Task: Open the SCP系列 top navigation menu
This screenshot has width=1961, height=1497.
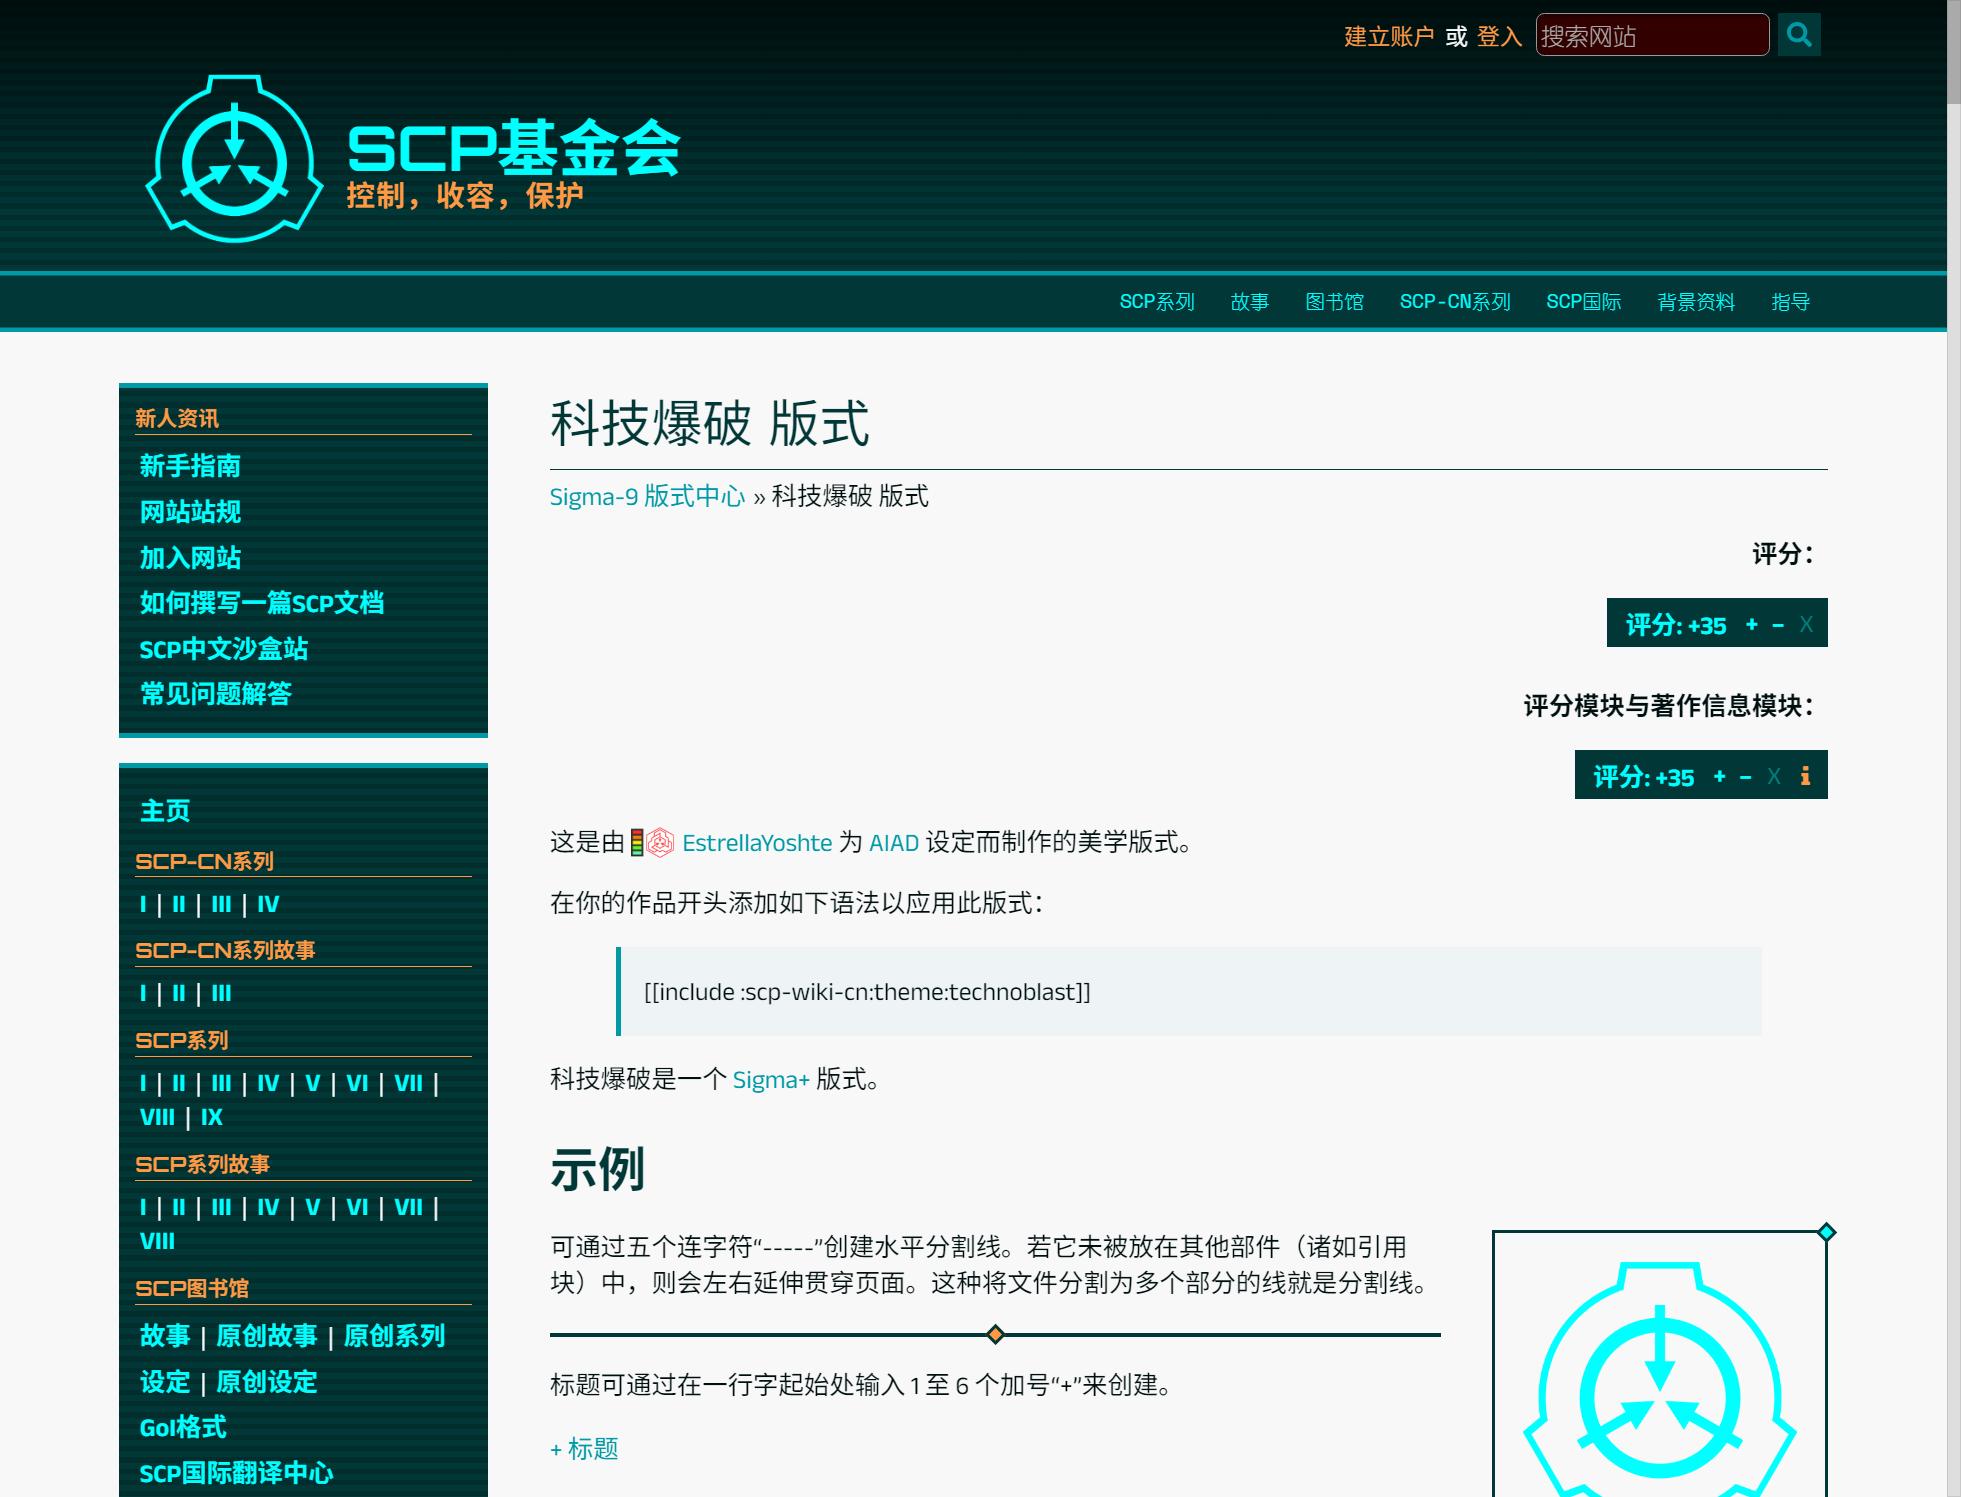Action: click(x=1156, y=302)
